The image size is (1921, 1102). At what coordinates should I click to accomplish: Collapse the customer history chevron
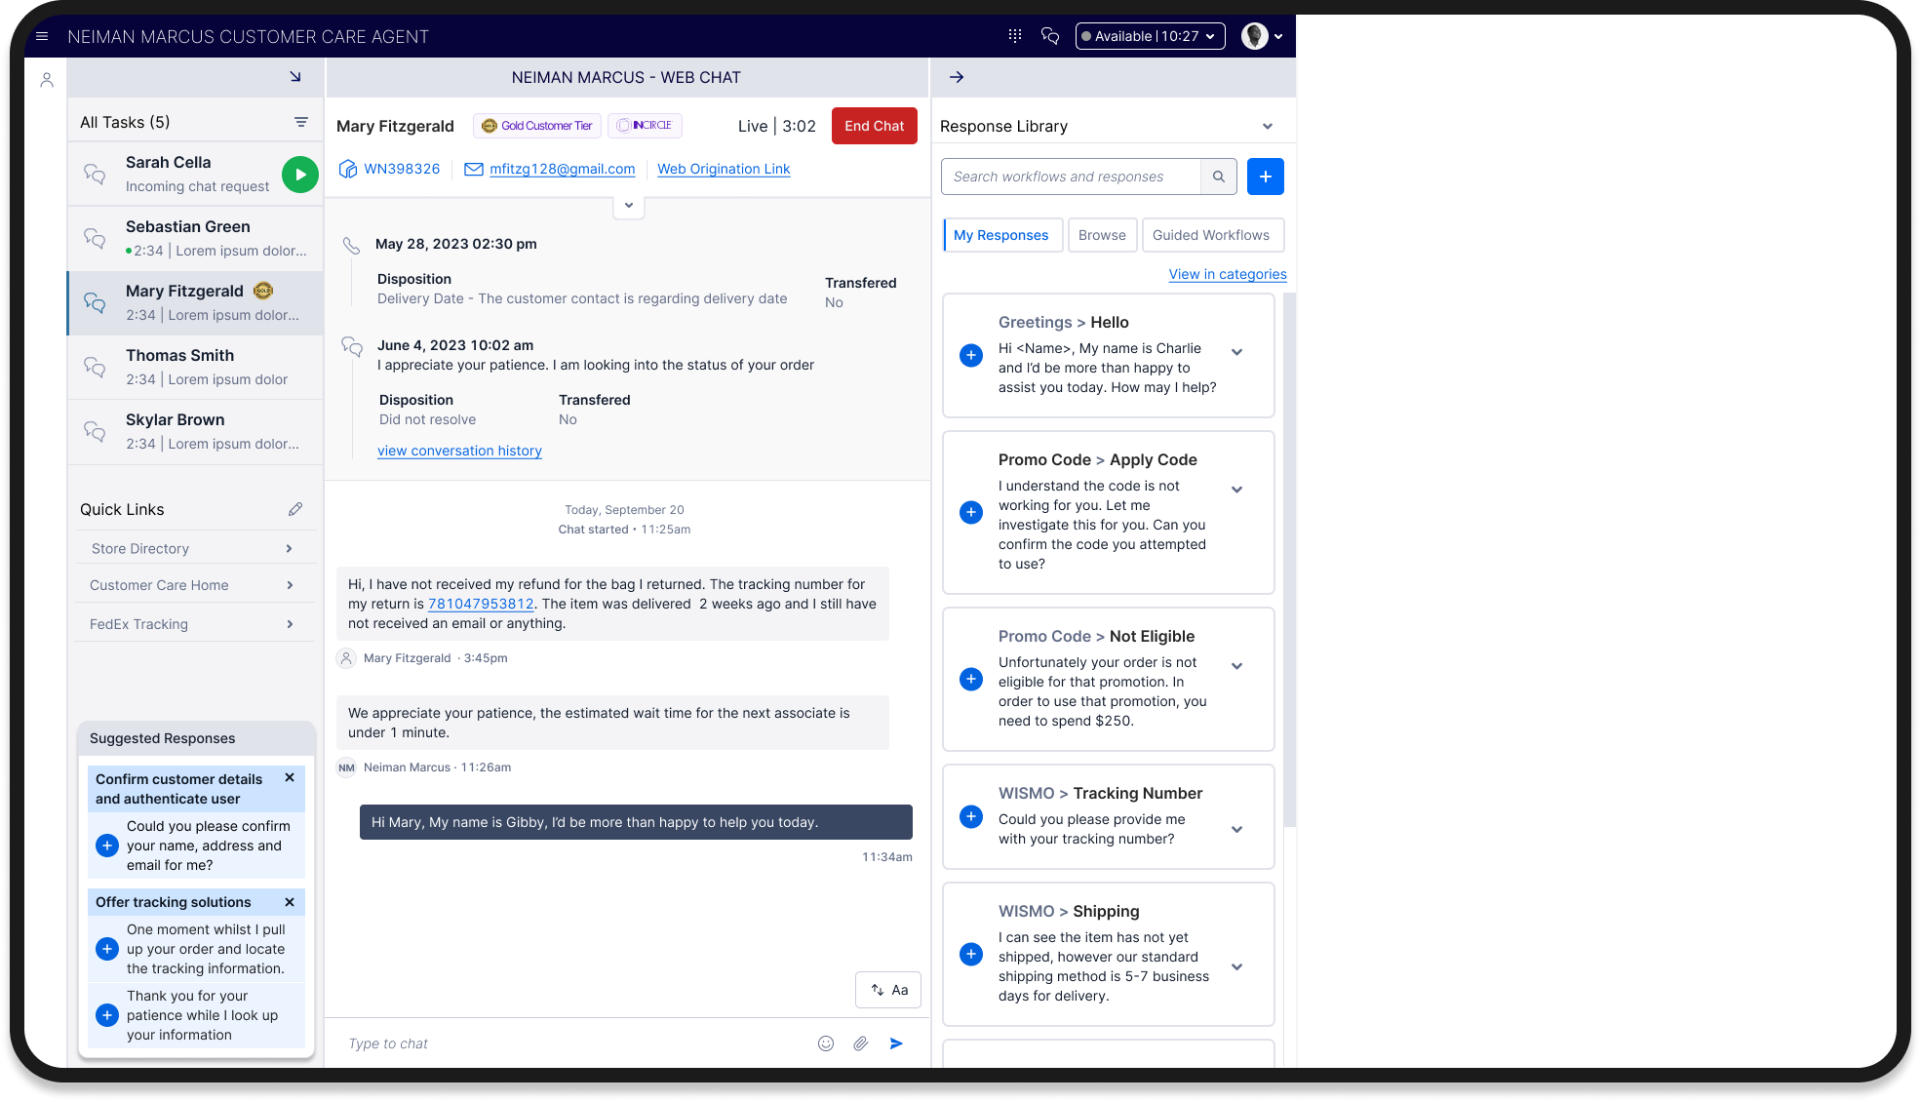click(x=628, y=205)
